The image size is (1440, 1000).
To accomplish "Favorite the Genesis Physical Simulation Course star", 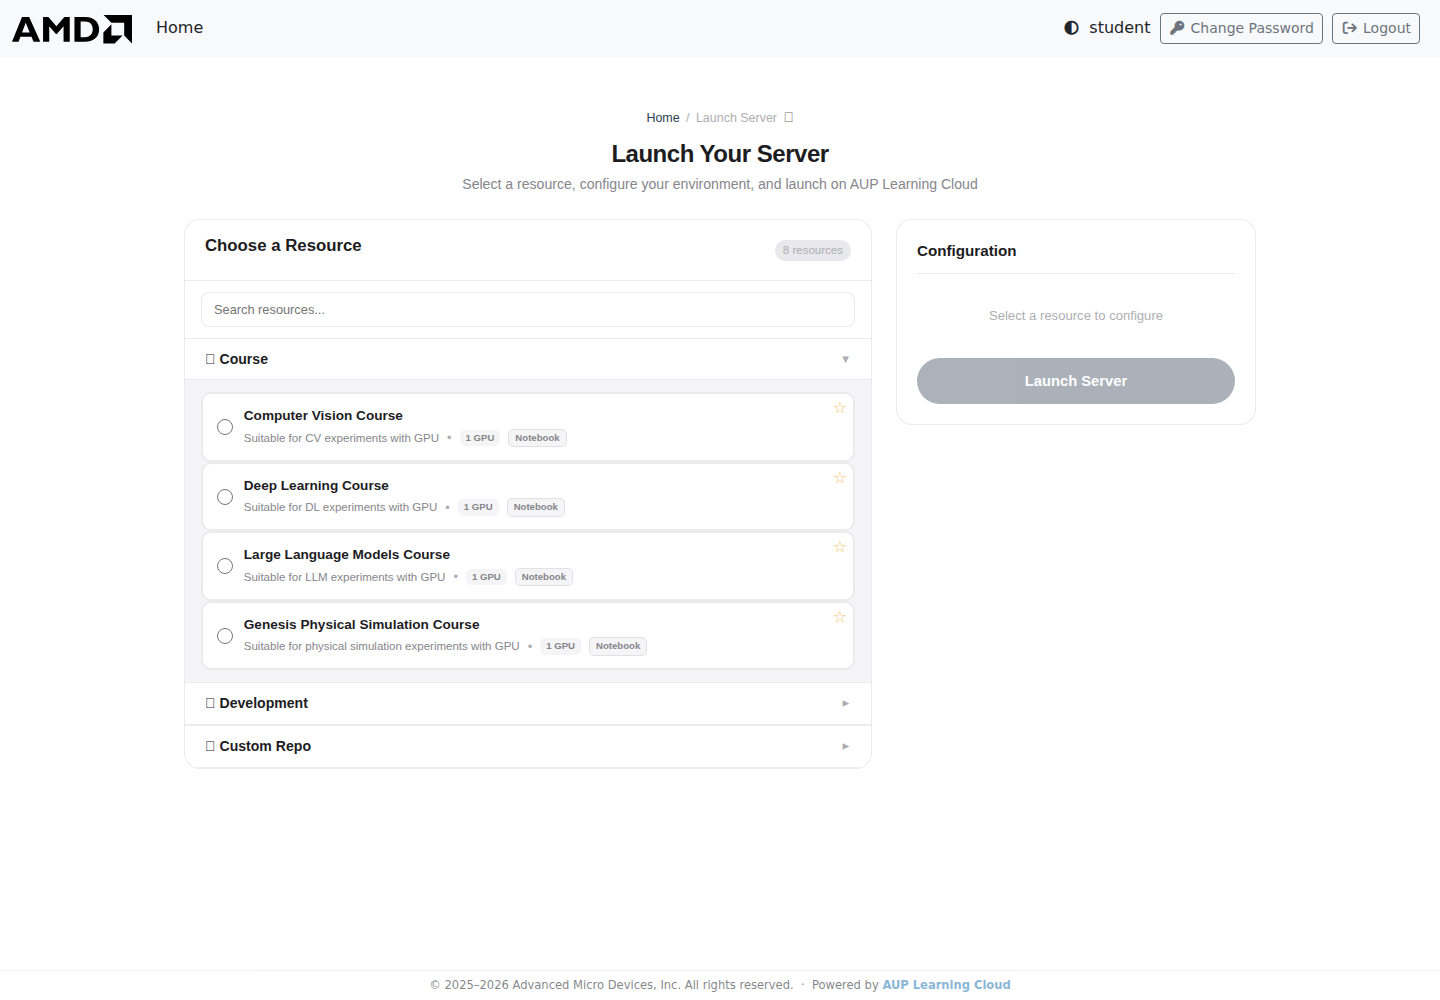I will coord(840,617).
